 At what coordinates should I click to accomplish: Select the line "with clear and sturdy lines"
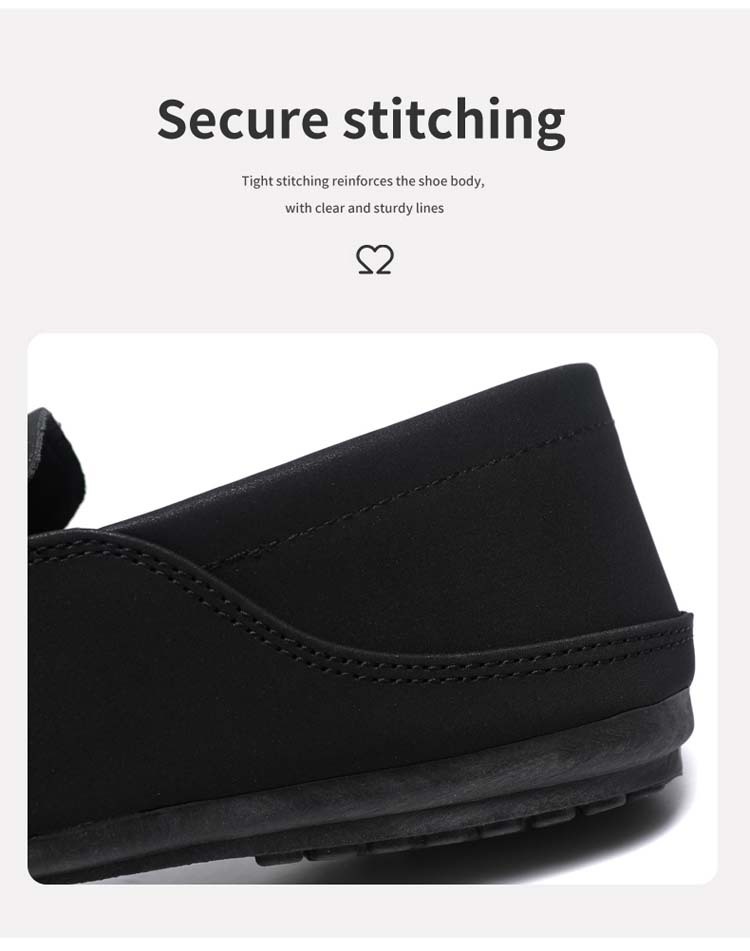(364, 208)
